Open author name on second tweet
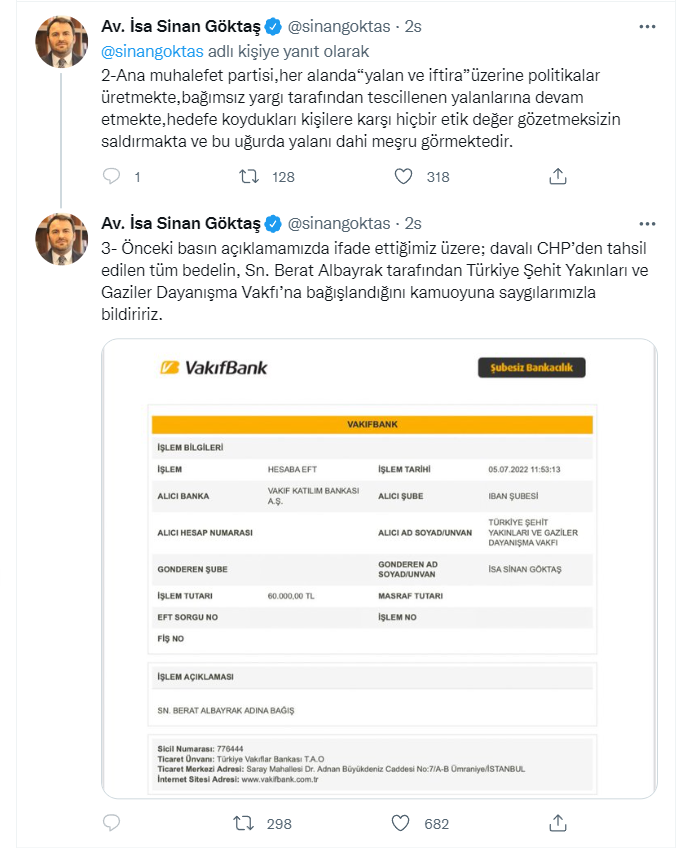 tap(180, 222)
